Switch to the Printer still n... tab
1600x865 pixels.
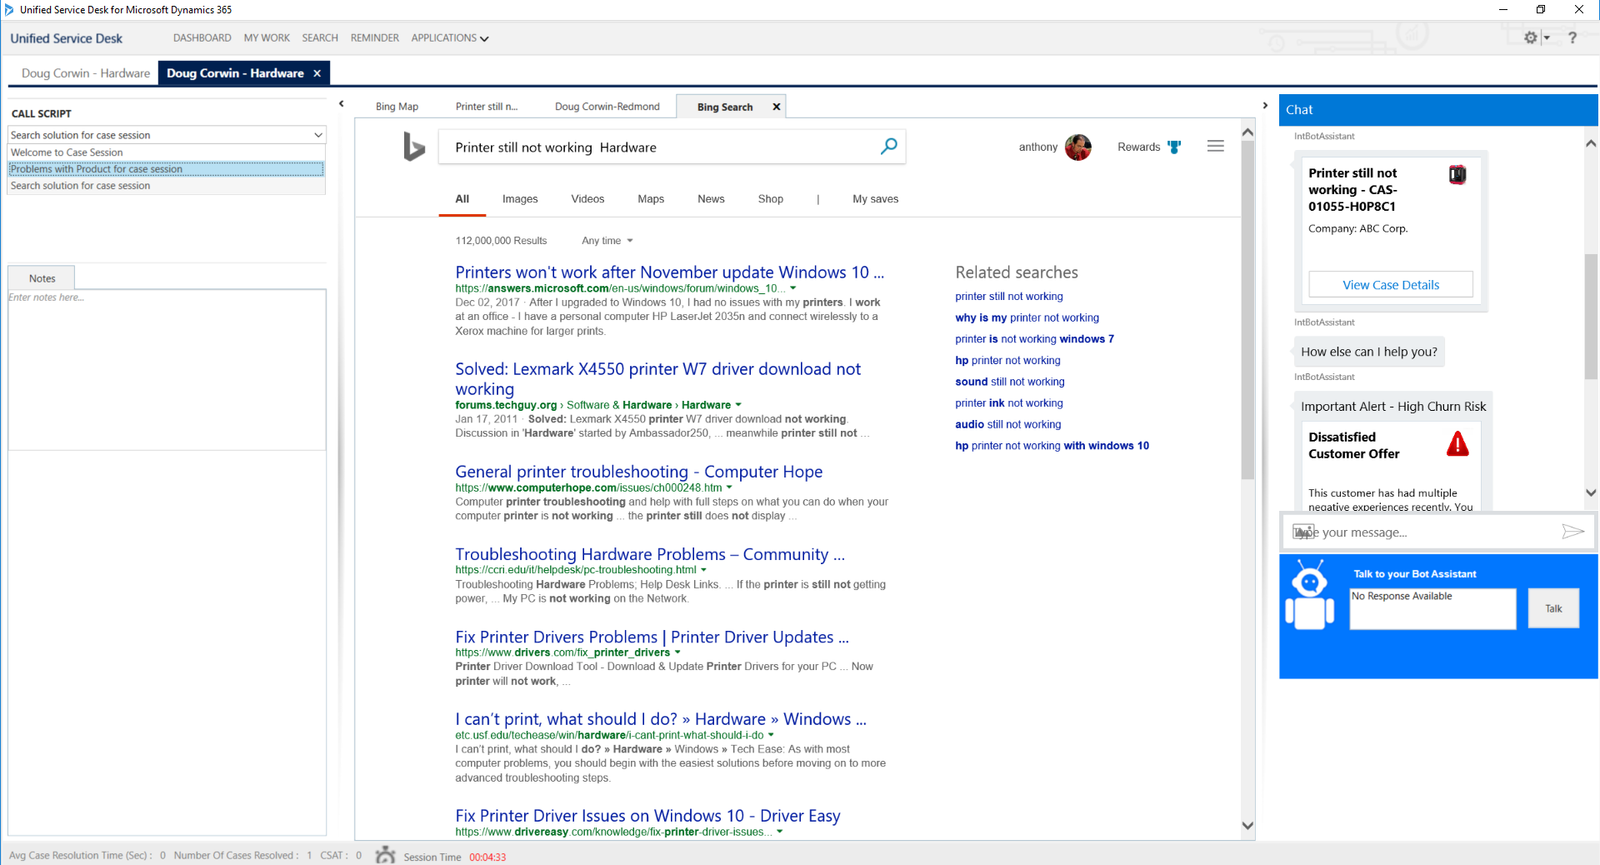[487, 107]
